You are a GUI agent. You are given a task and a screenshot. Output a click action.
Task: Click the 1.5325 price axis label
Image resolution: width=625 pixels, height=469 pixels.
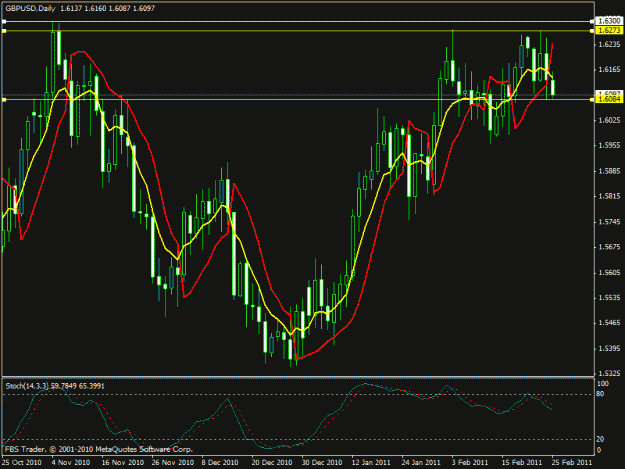click(609, 373)
